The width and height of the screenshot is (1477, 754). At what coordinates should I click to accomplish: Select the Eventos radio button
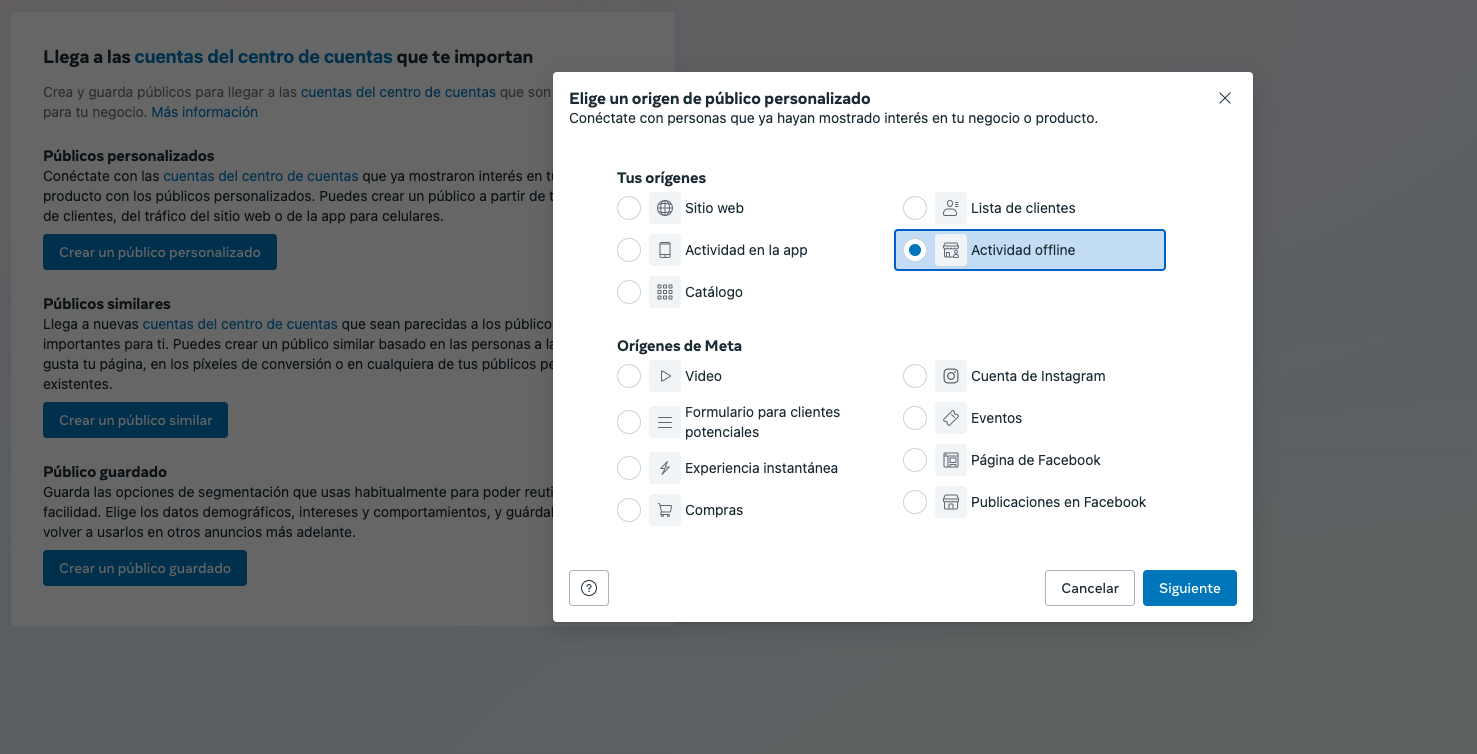coord(915,418)
